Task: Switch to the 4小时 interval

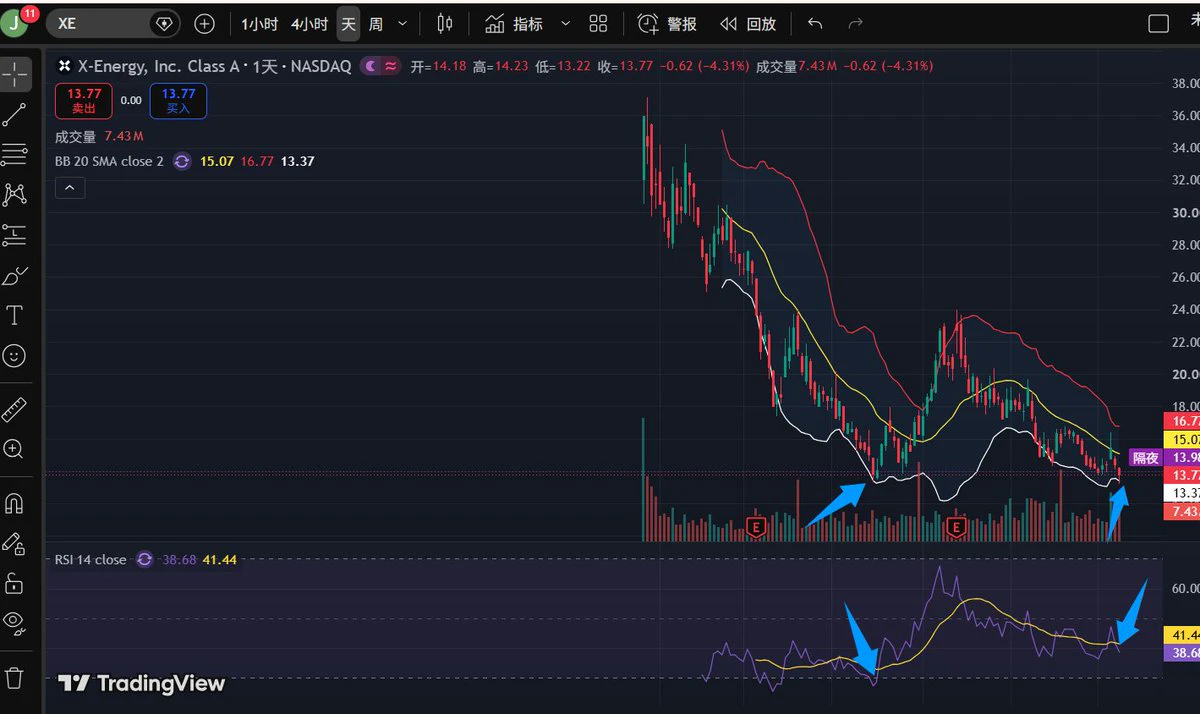Action: (x=309, y=23)
